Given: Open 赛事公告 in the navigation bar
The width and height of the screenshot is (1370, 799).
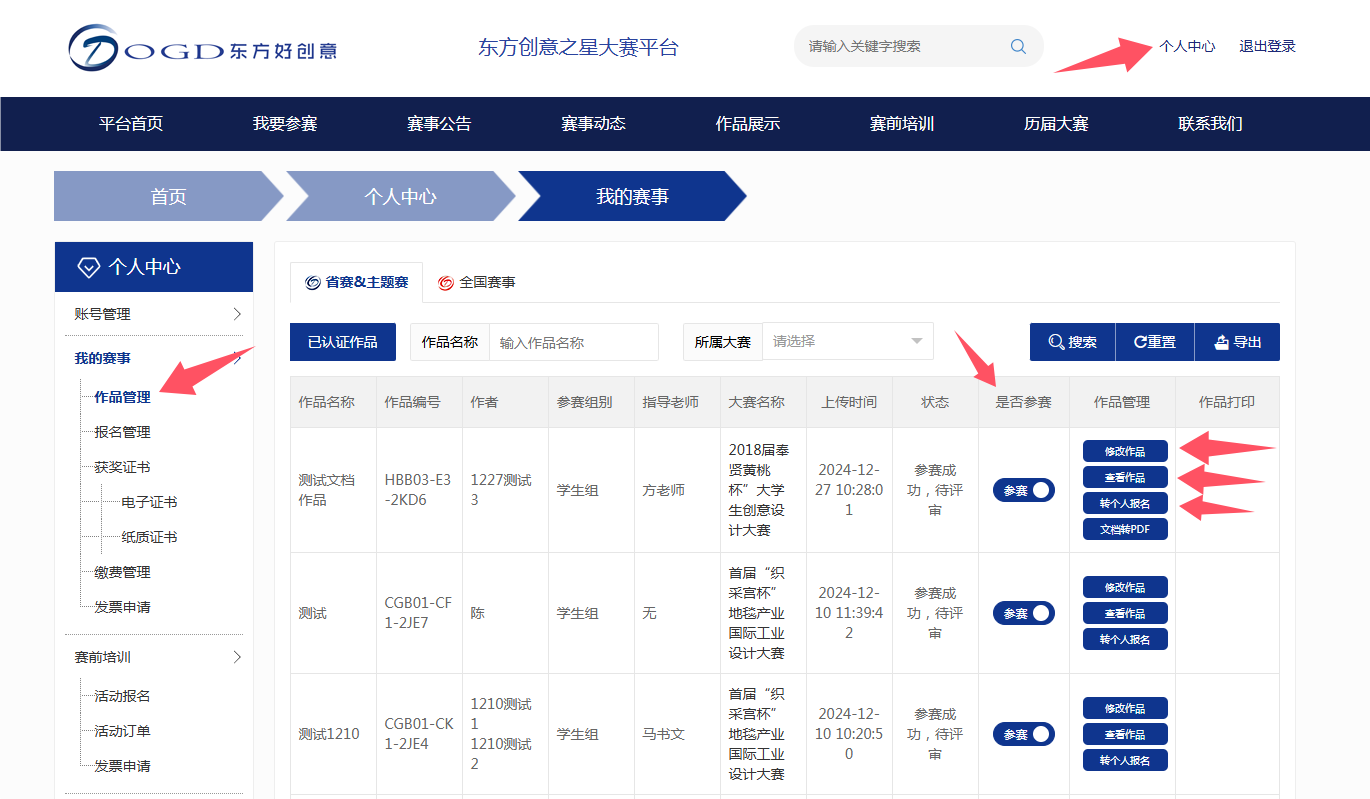Looking at the screenshot, I should pyautogui.click(x=439, y=124).
